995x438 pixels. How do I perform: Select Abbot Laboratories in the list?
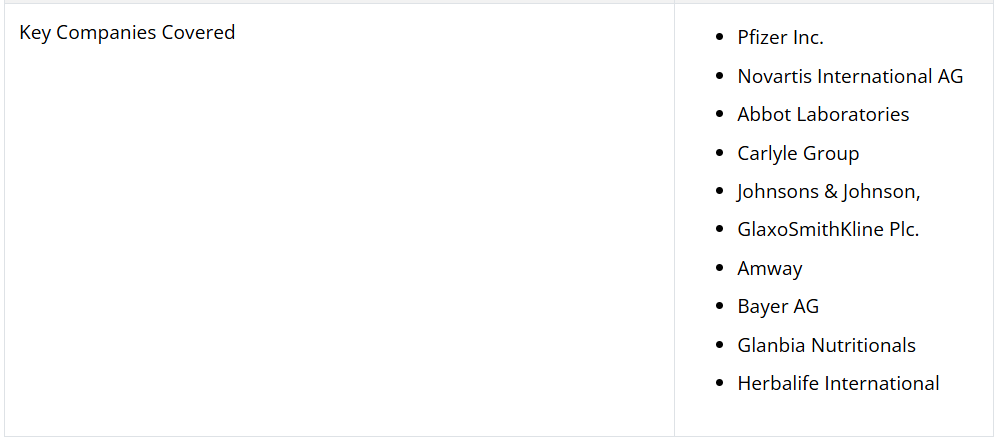click(823, 114)
